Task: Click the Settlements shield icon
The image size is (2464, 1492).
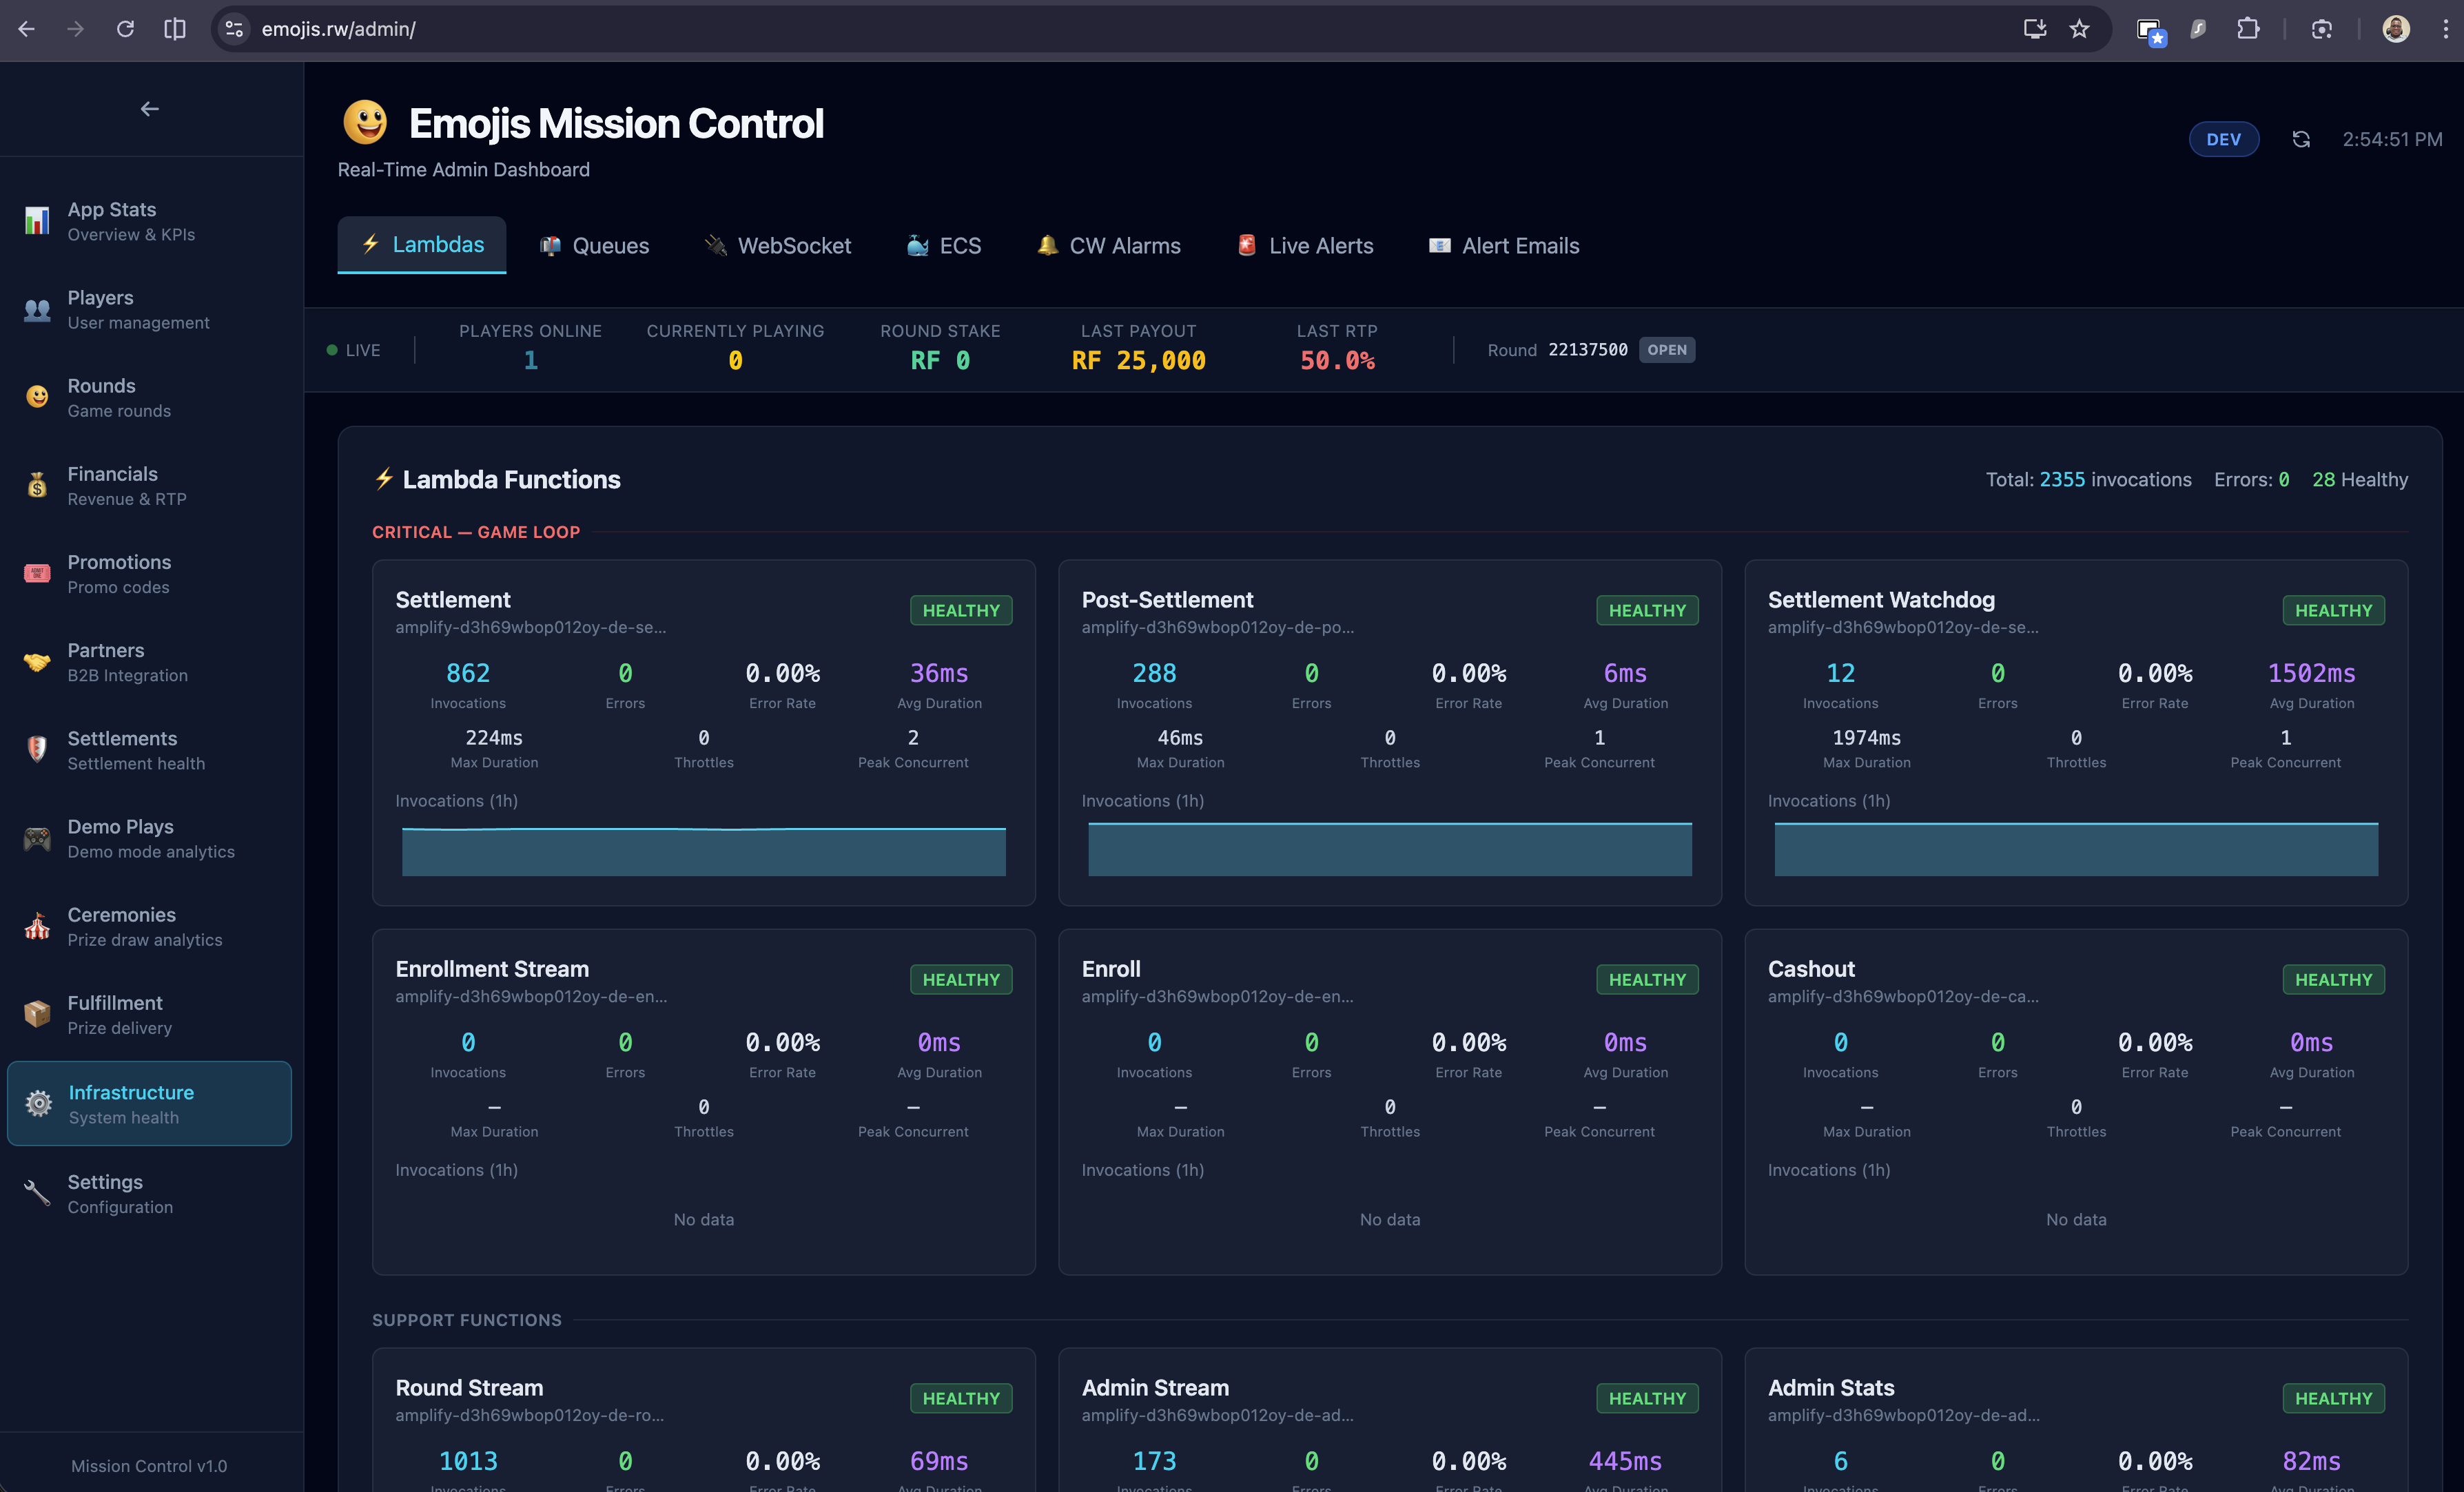Action: tap(37, 751)
